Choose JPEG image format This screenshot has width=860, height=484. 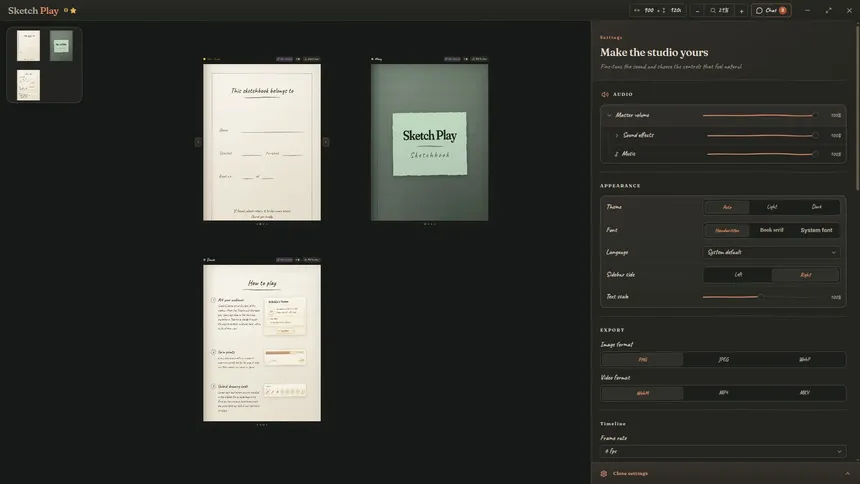pyautogui.click(x=723, y=359)
